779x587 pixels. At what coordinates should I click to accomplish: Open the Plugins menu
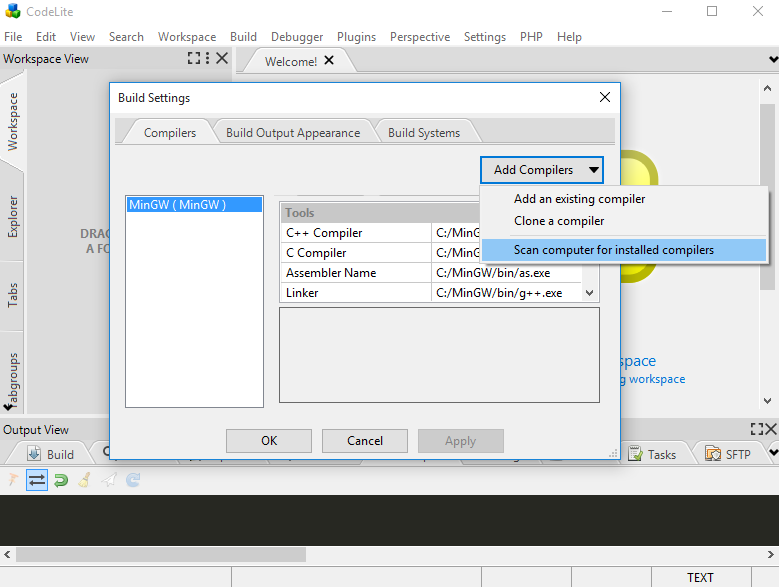tap(356, 37)
